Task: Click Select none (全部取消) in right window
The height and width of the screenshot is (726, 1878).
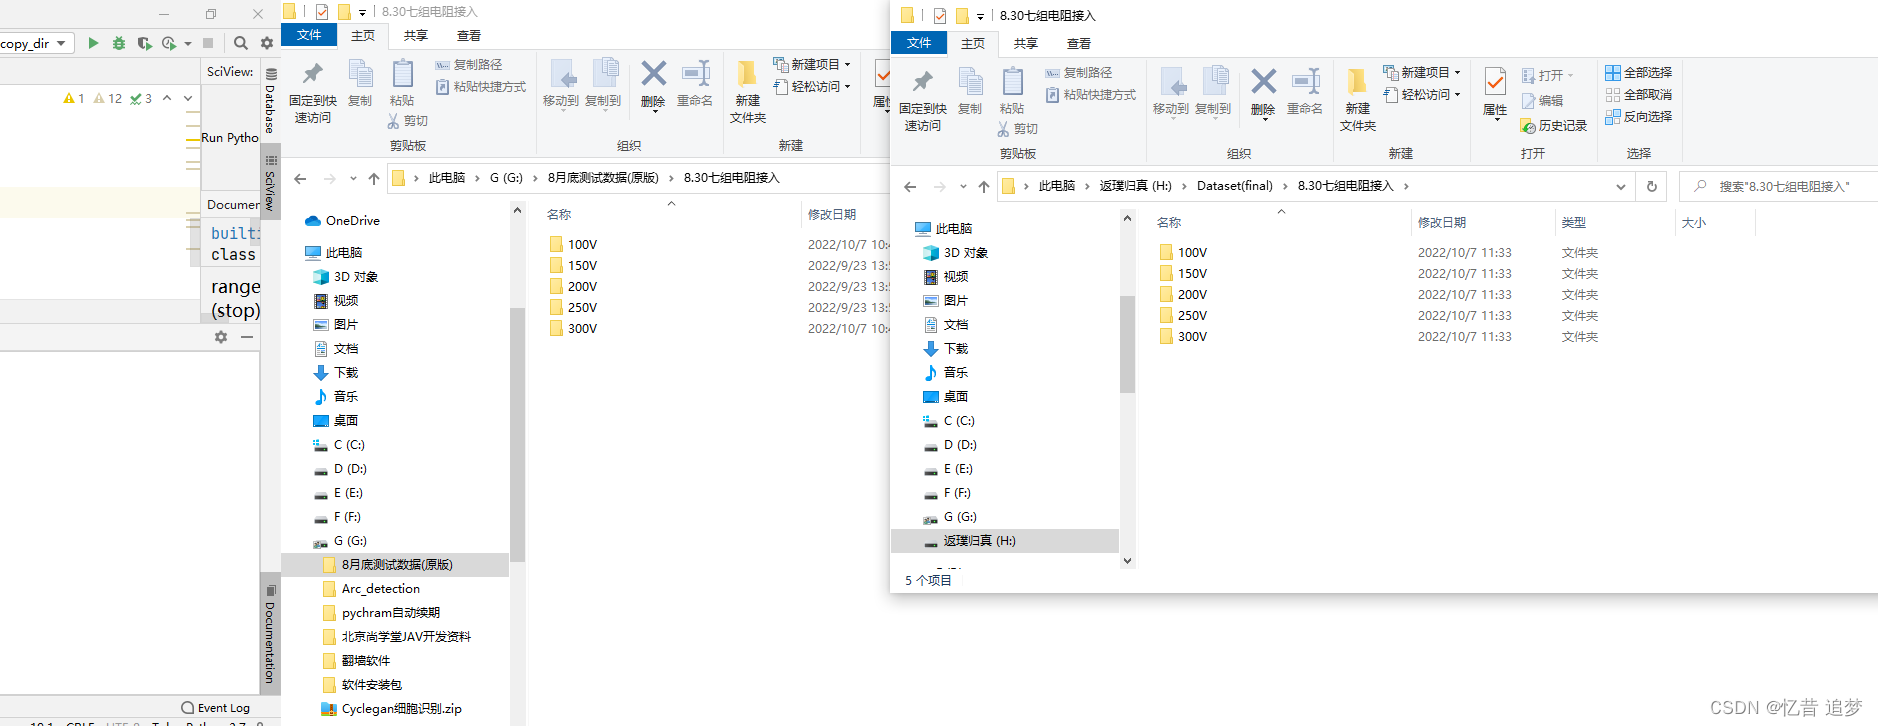Action: click(1639, 94)
